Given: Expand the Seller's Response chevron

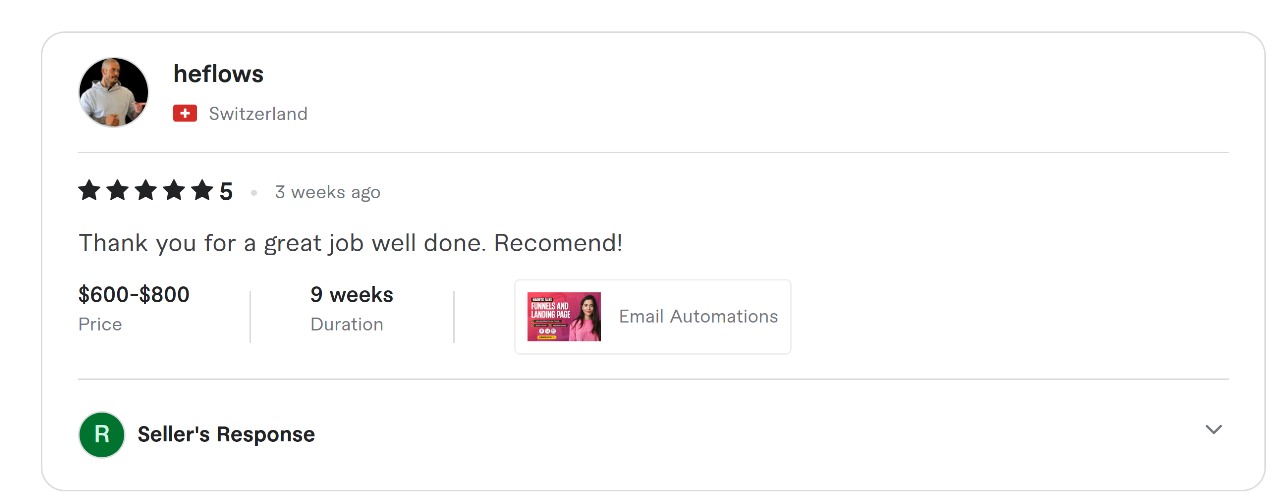Looking at the screenshot, I should tap(1213, 430).
